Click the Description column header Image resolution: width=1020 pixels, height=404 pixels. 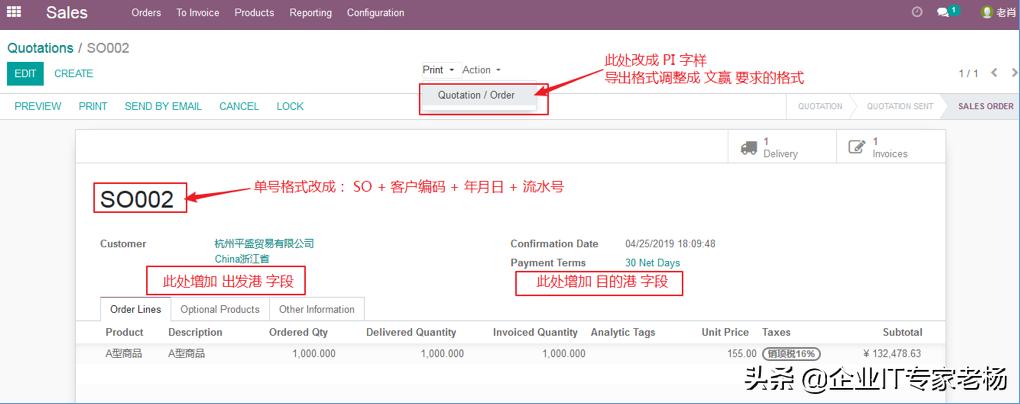[195, 332]
